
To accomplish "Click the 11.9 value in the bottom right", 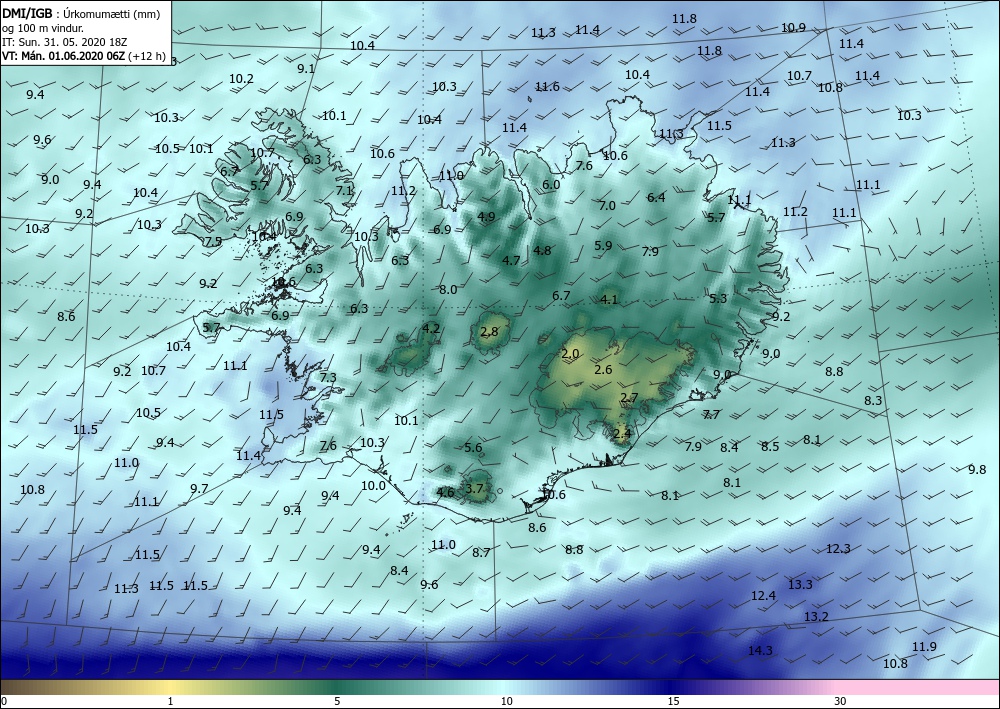I will click(924, 647).
